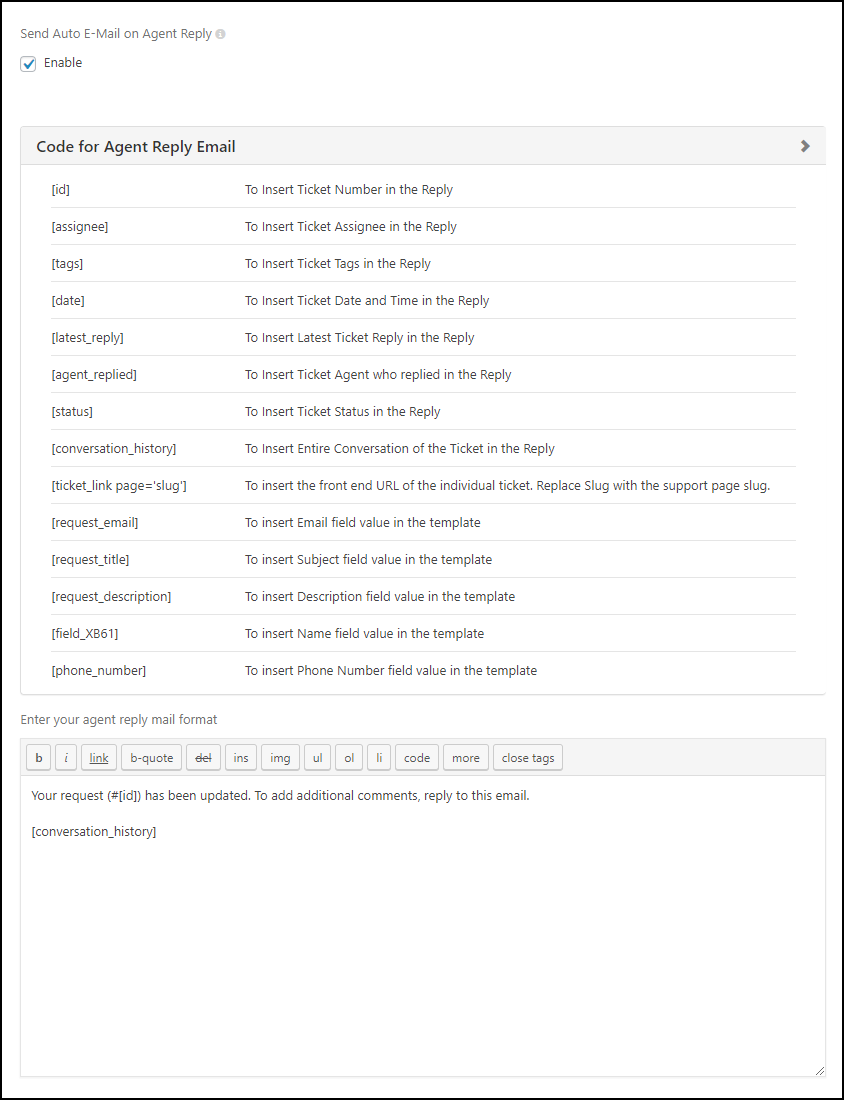Click the Code for Agent Reply Email header

[x=136, y=147]
